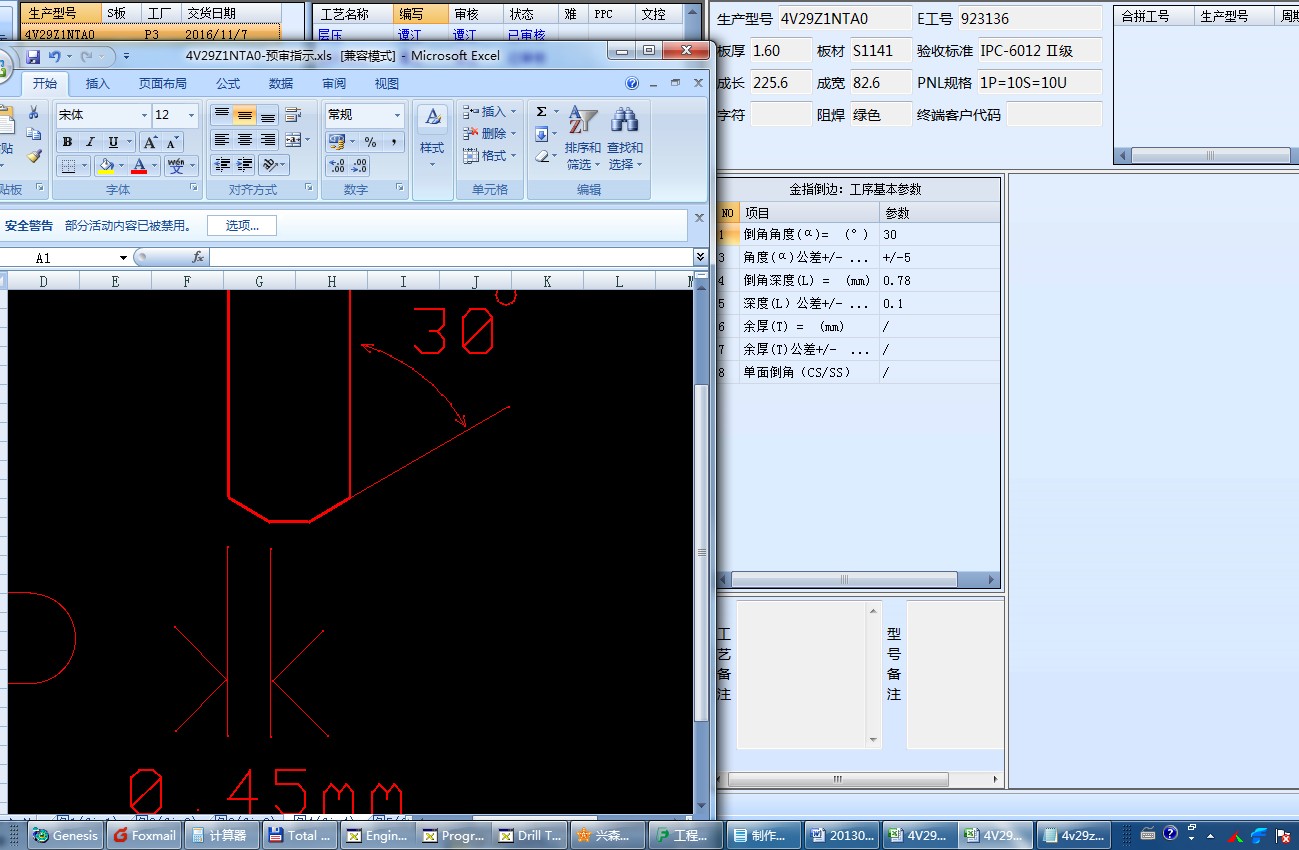Expand the 插入 cells dropdown
The height and width of the screenshot is (850, 1299).
(513, 112)
